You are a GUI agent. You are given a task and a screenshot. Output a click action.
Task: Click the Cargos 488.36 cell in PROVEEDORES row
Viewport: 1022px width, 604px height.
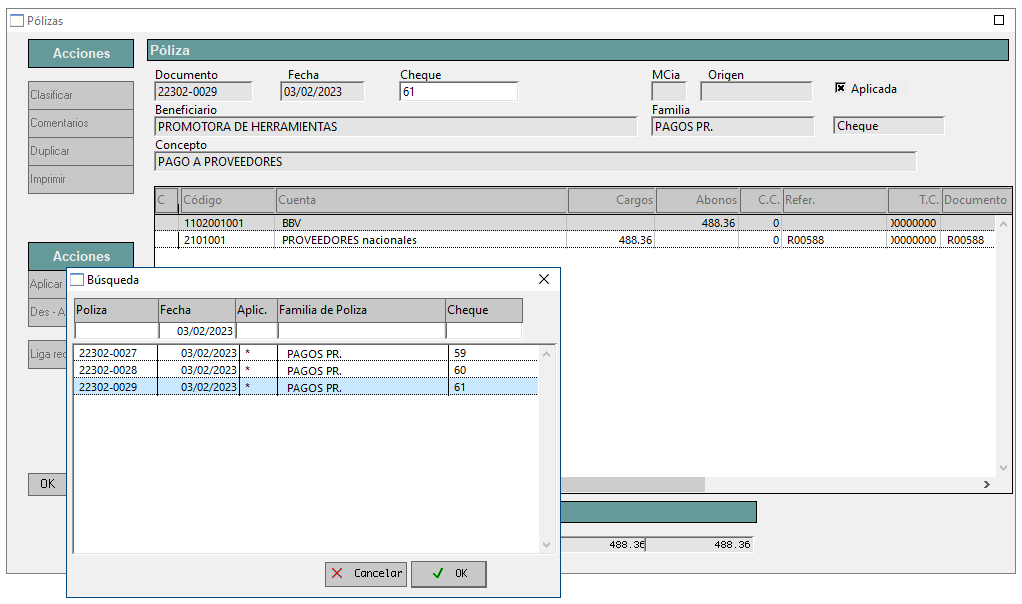tap(611, 240)
